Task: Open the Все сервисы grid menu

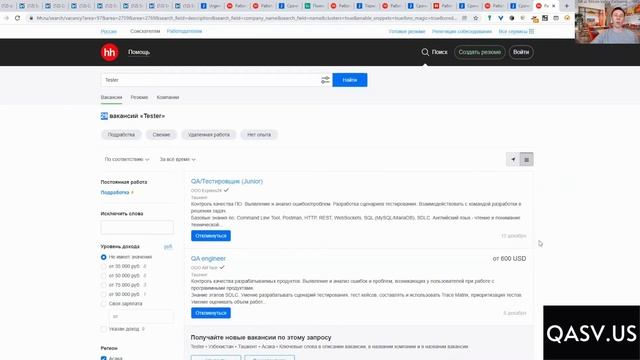Action: [x=516, y=31]
